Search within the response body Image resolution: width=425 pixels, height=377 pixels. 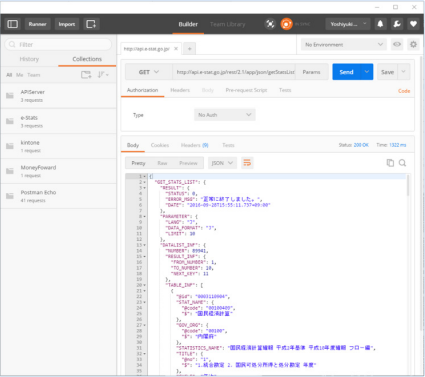[x=402, y=163]
